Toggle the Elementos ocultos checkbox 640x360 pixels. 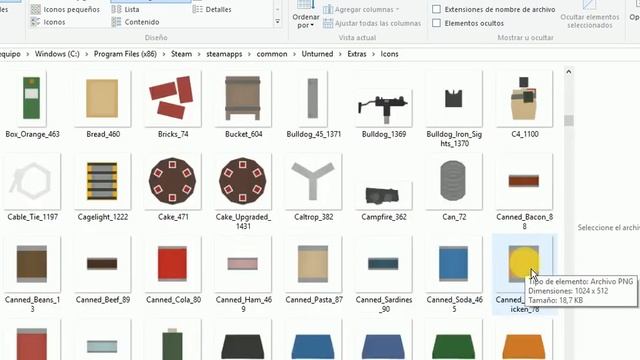pyautogui.click(x=436, y=23)
